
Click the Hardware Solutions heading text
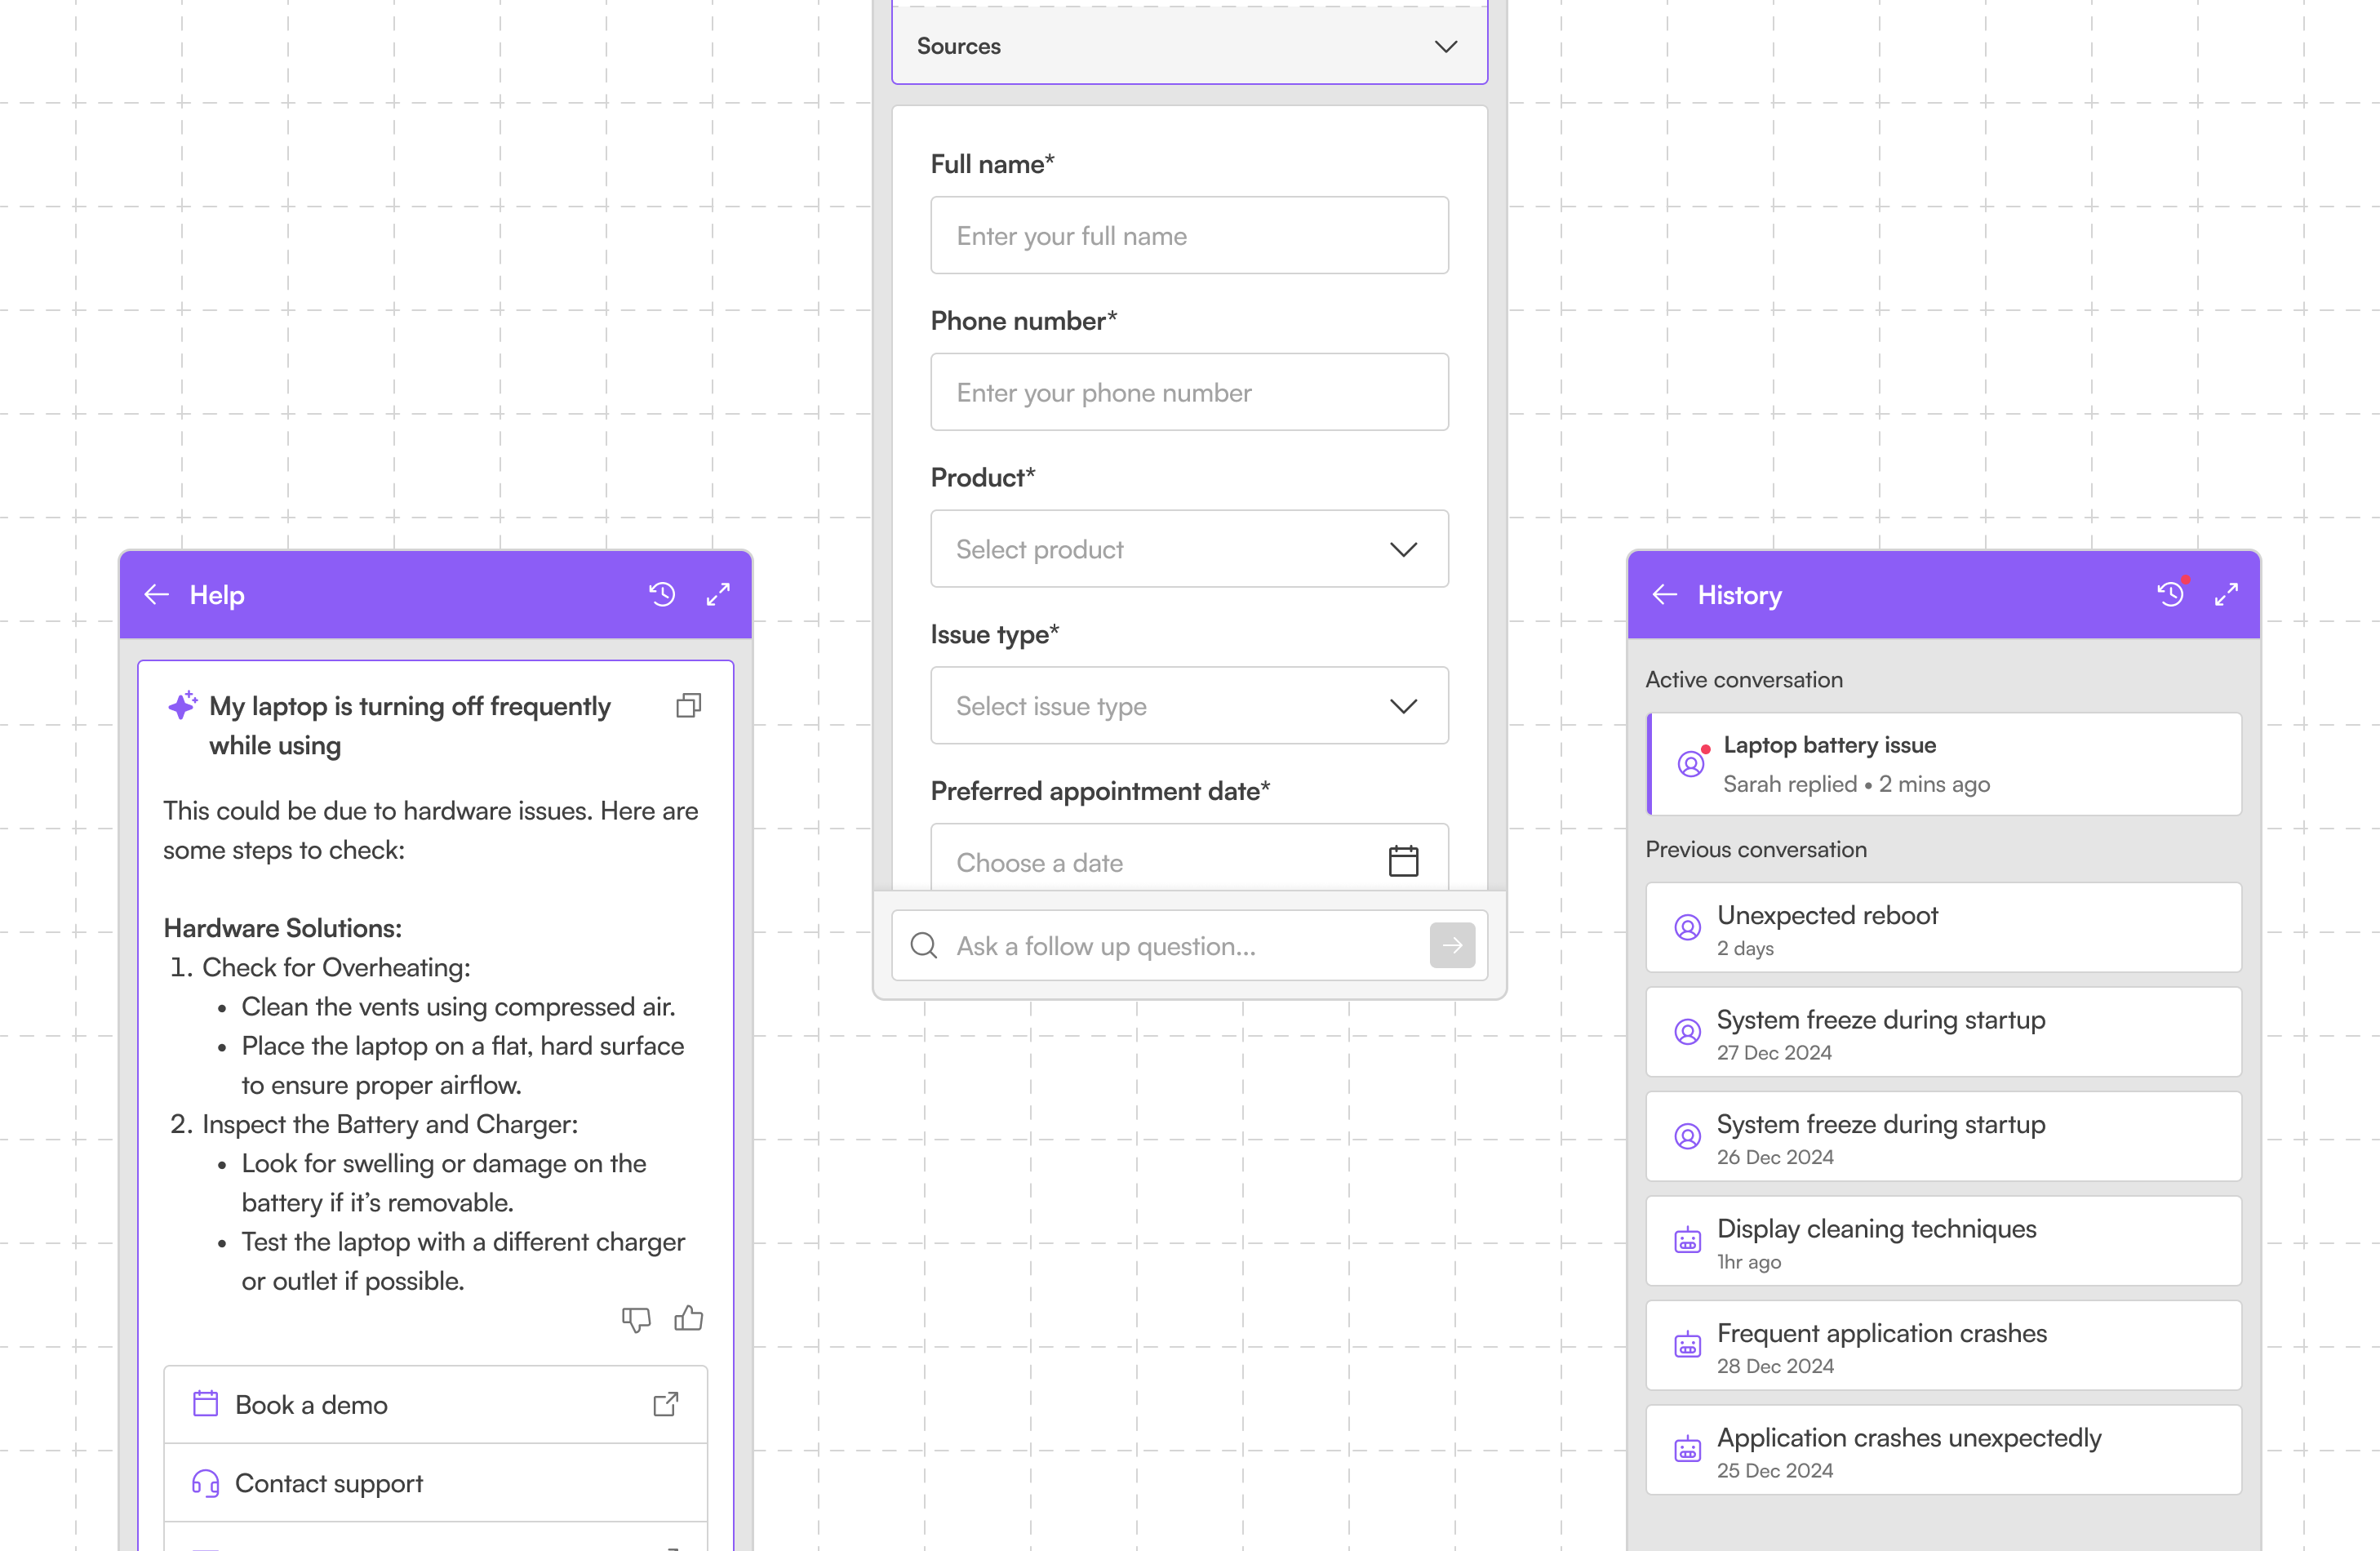283,928
